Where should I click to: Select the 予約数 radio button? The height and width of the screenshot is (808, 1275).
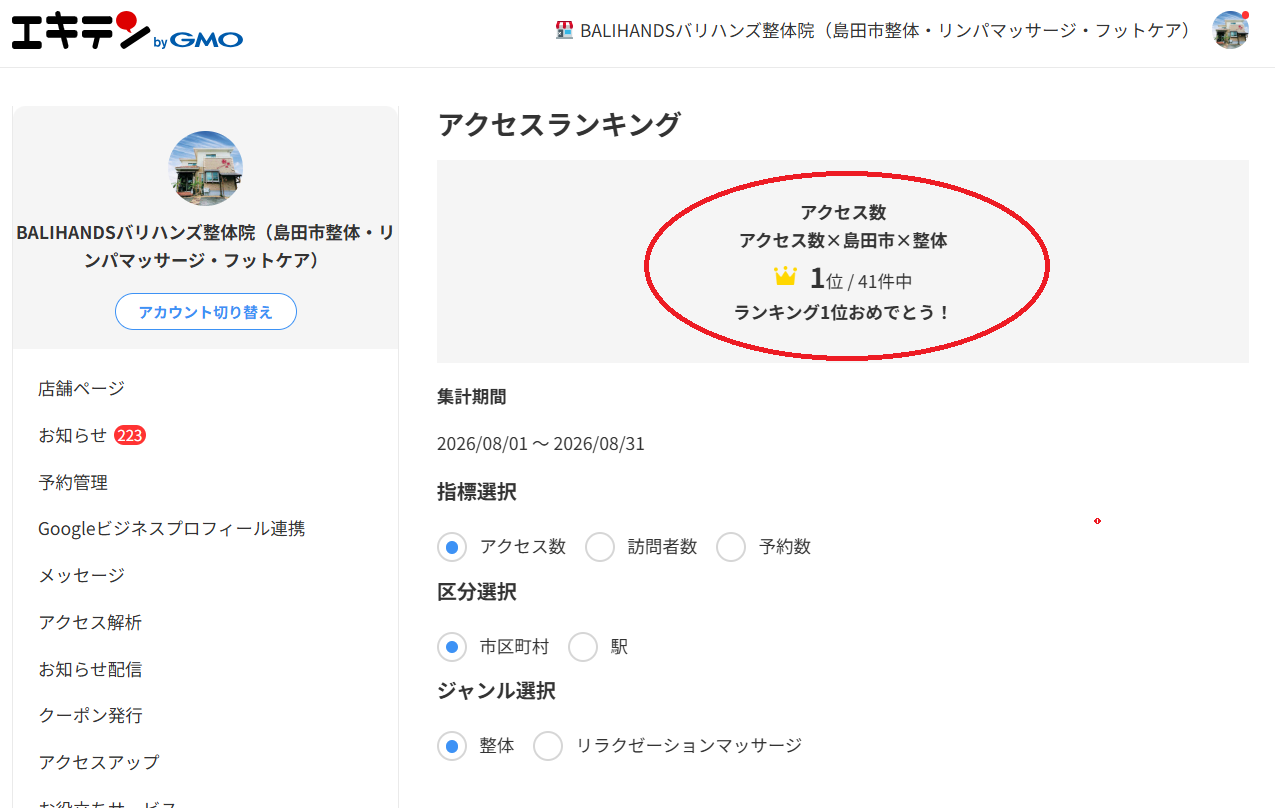point(731,547)
